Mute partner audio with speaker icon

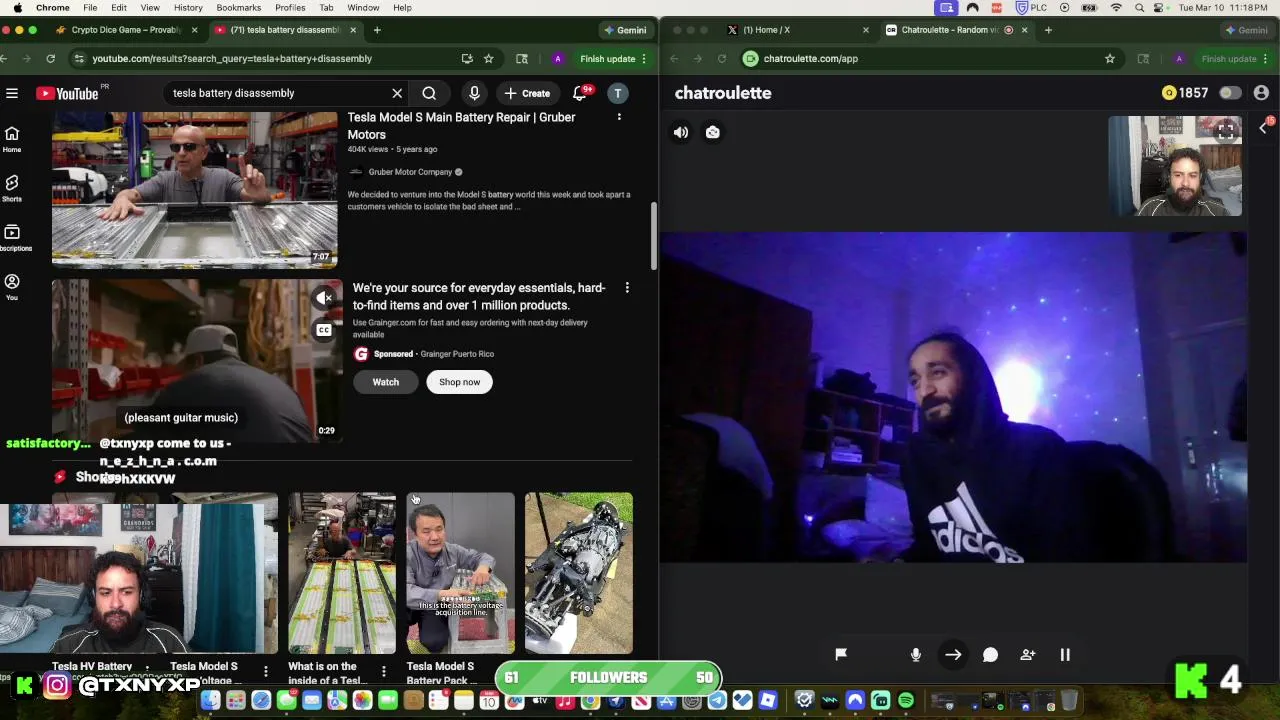tap(681, 132)
